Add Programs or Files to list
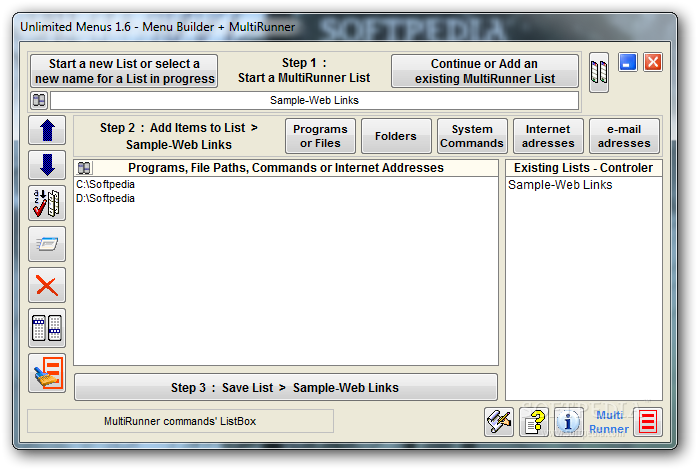Screen dimensions: 698x470 click(x=321, y=136)
